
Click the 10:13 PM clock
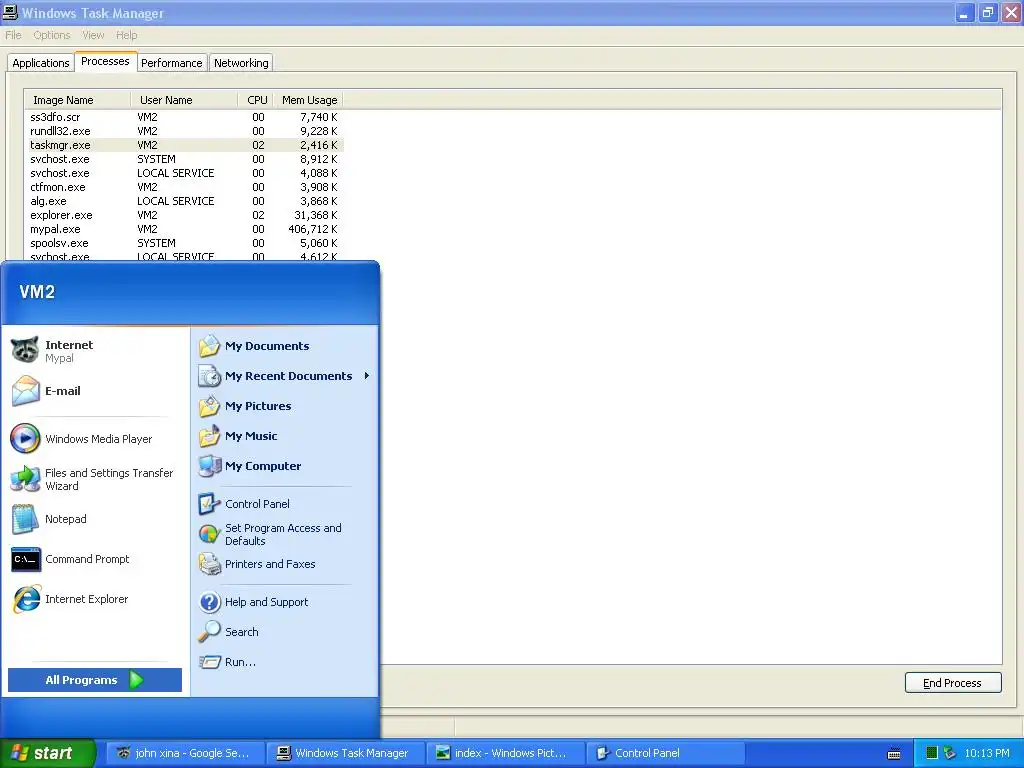987,753
